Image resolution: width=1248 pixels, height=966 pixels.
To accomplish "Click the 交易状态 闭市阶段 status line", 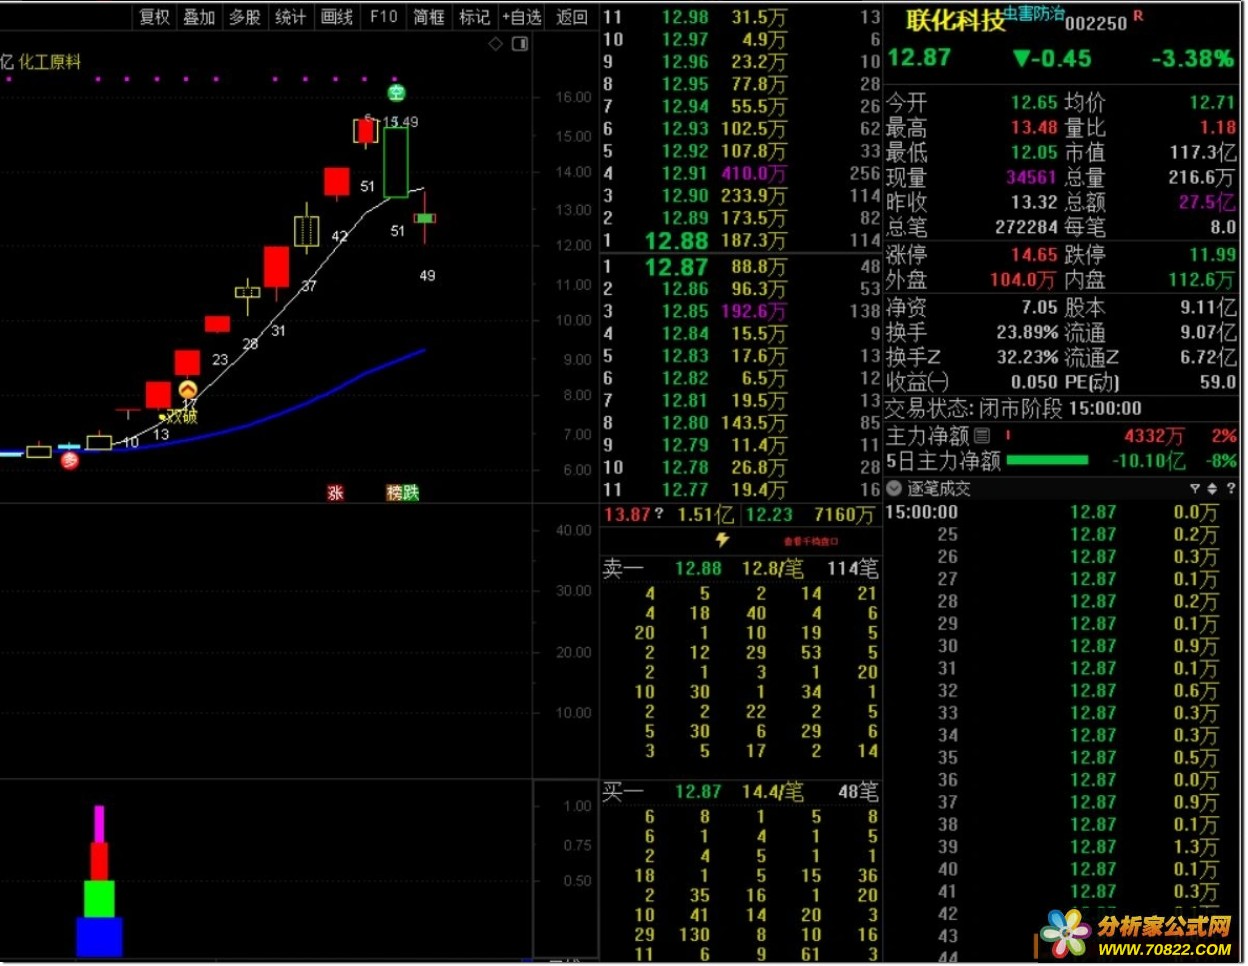I will pos(1013,408).
